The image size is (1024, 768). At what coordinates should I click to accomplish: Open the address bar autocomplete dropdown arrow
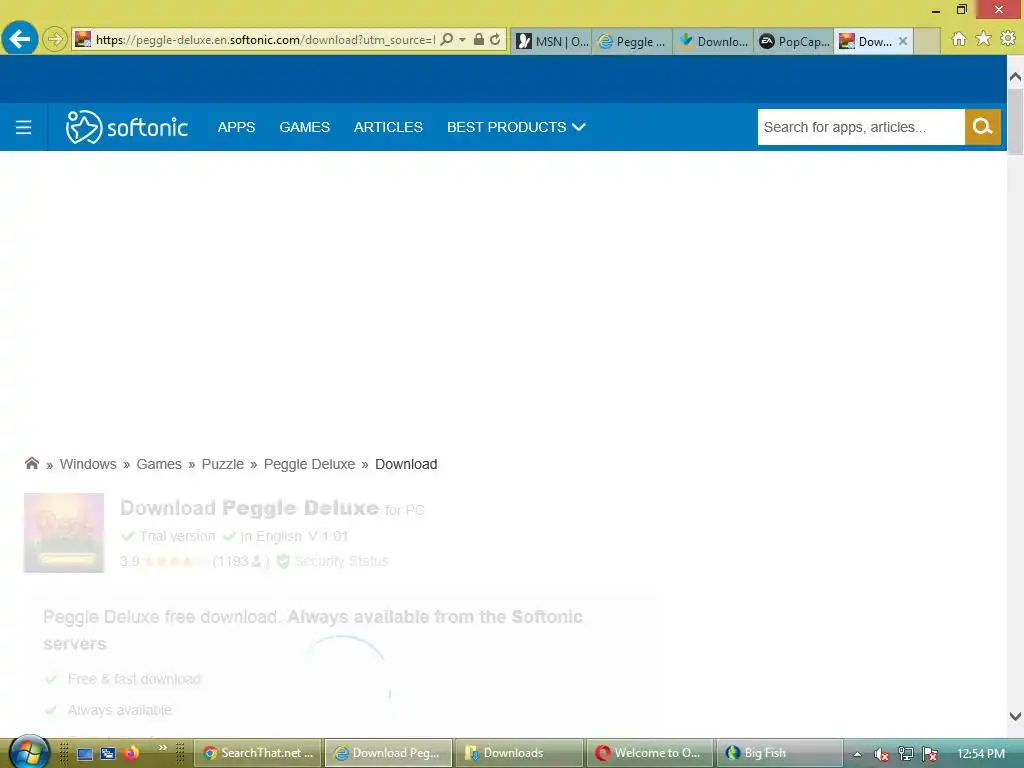(x=462, y=39)
